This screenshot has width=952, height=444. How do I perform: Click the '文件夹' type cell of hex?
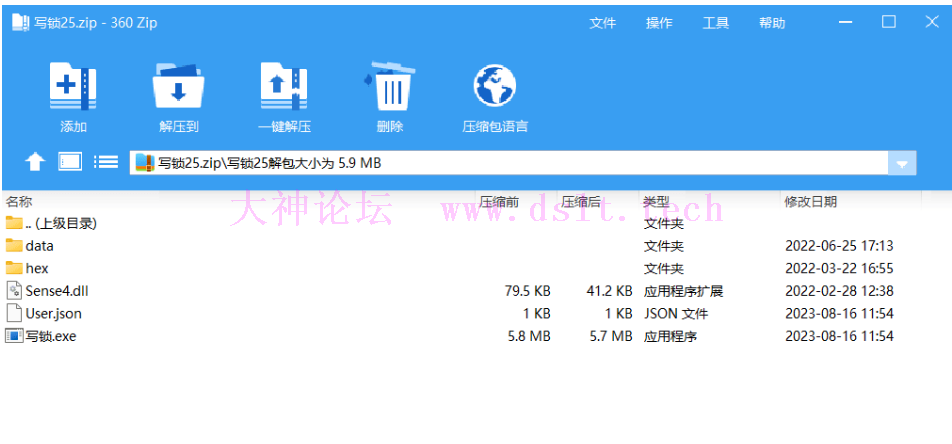coord(664,268)
